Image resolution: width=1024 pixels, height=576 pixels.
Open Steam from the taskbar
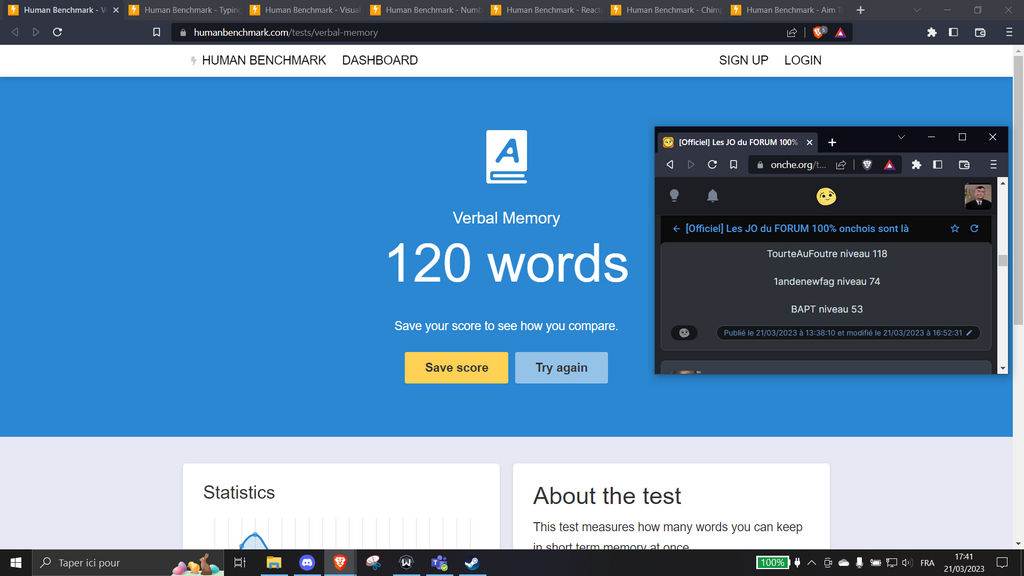(472, 562)
